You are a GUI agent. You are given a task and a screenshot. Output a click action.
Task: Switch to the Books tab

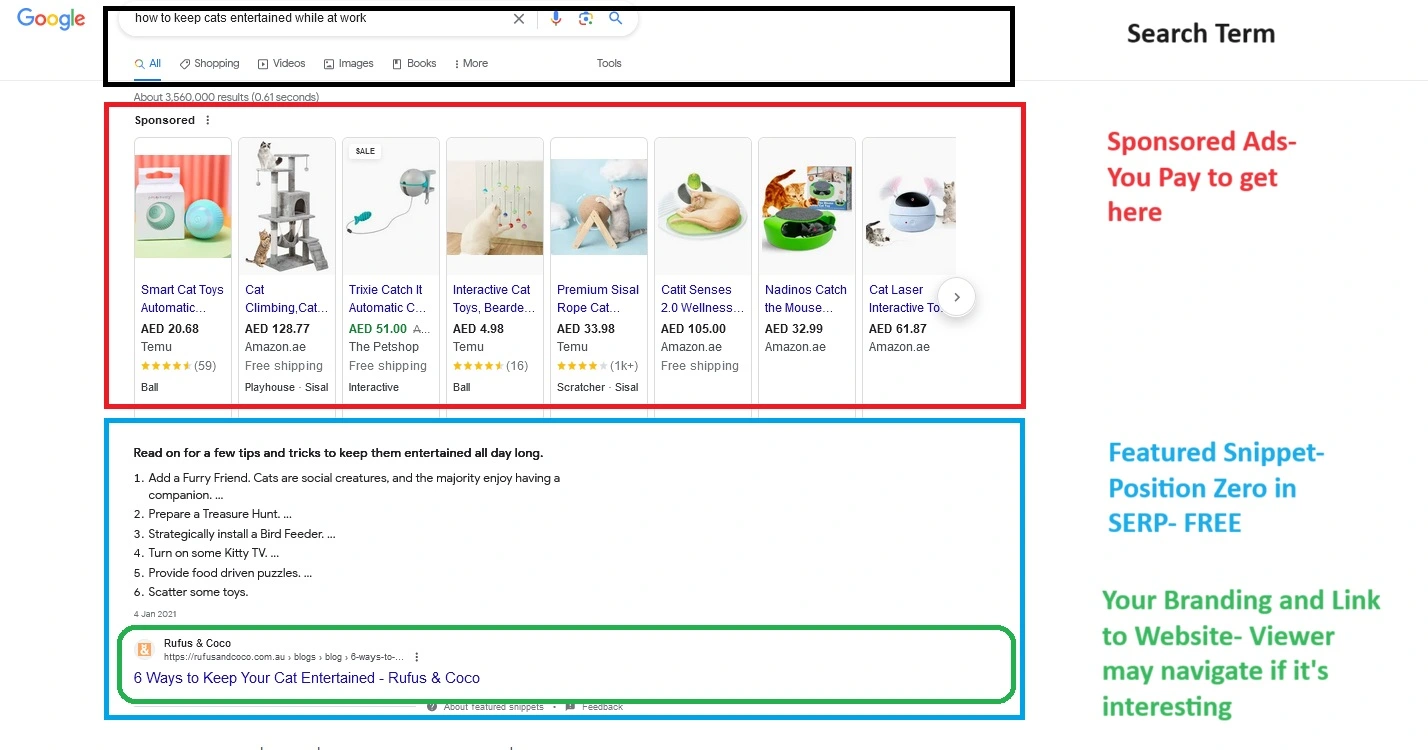[414, 63]
